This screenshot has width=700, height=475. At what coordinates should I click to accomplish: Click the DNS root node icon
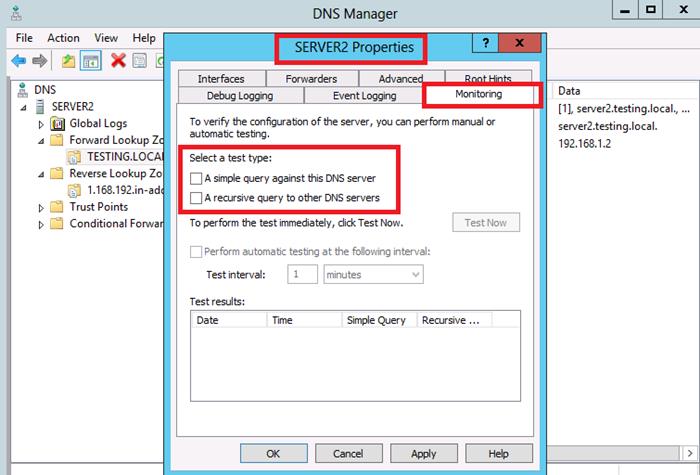[22, 90]
